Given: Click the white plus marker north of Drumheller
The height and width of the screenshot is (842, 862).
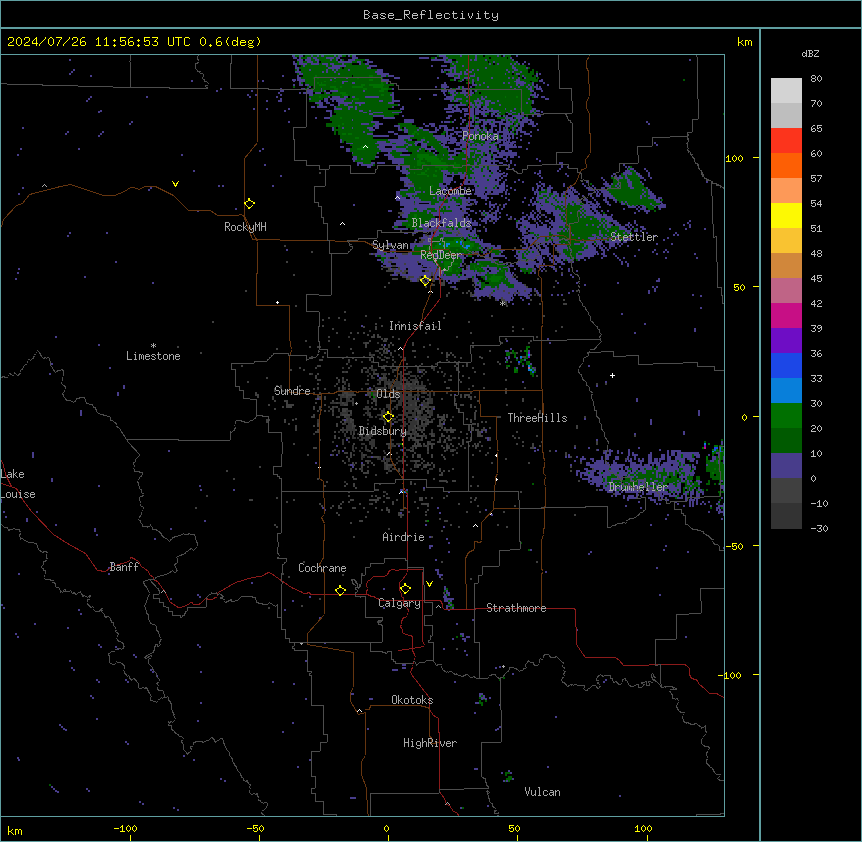Looking at the screenshot, I should [x=612, y=375].
